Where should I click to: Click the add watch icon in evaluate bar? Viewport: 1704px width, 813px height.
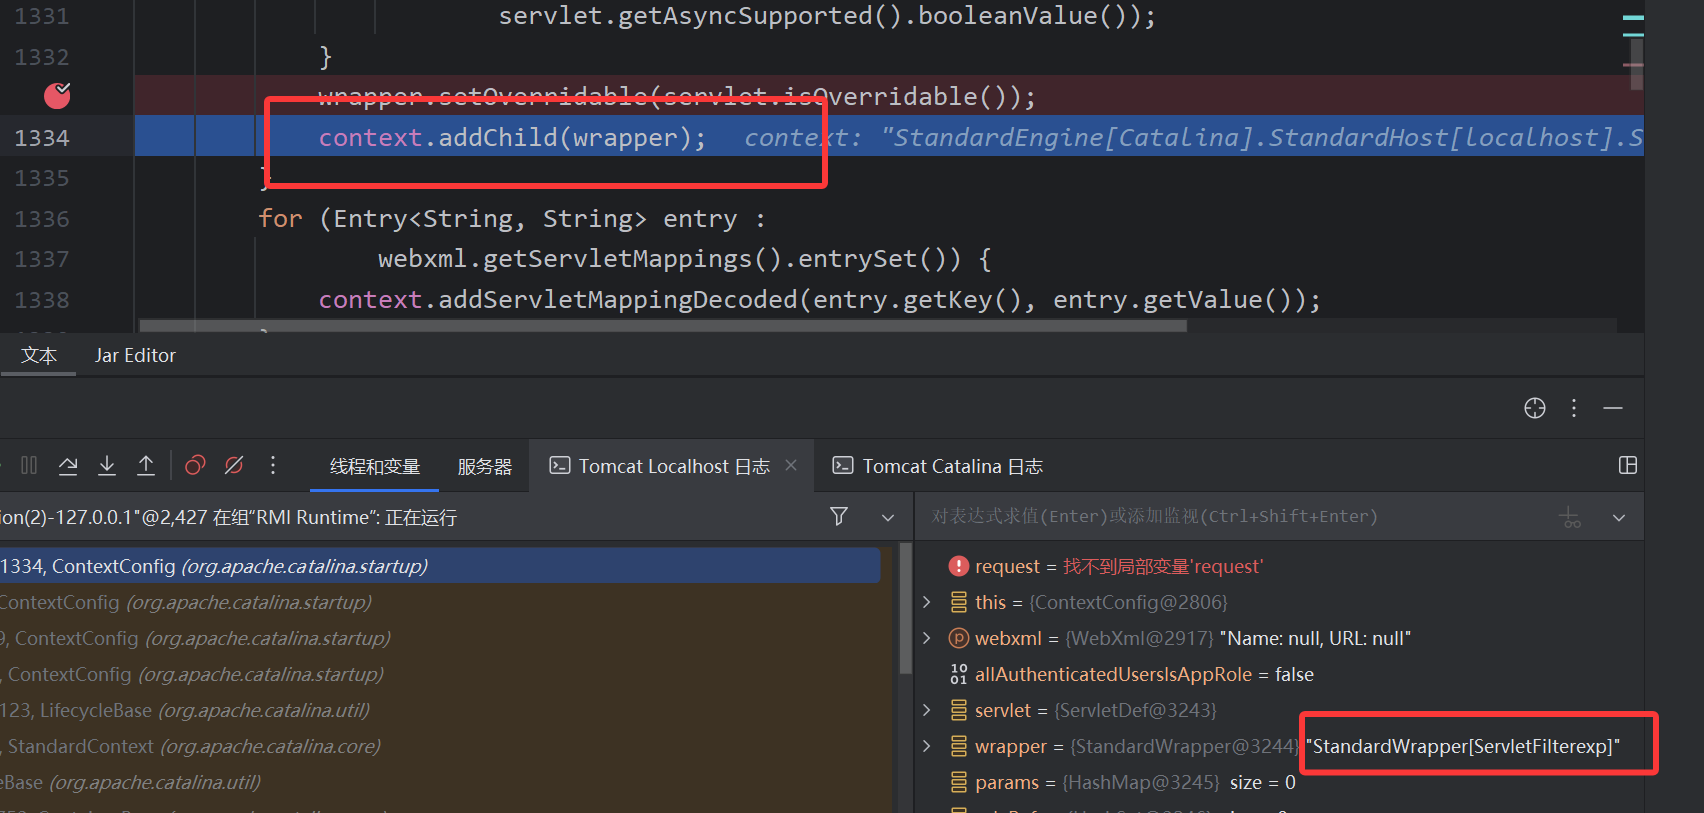click(x=1570, y=517)
